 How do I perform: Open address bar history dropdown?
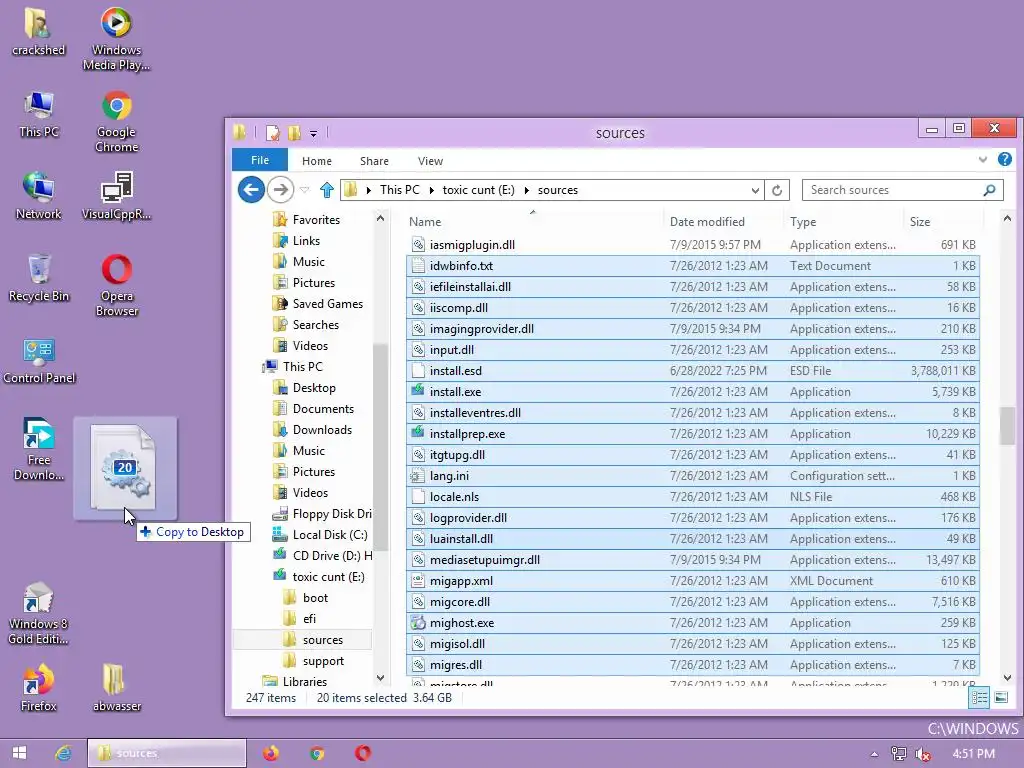click(x=755, y=190)
